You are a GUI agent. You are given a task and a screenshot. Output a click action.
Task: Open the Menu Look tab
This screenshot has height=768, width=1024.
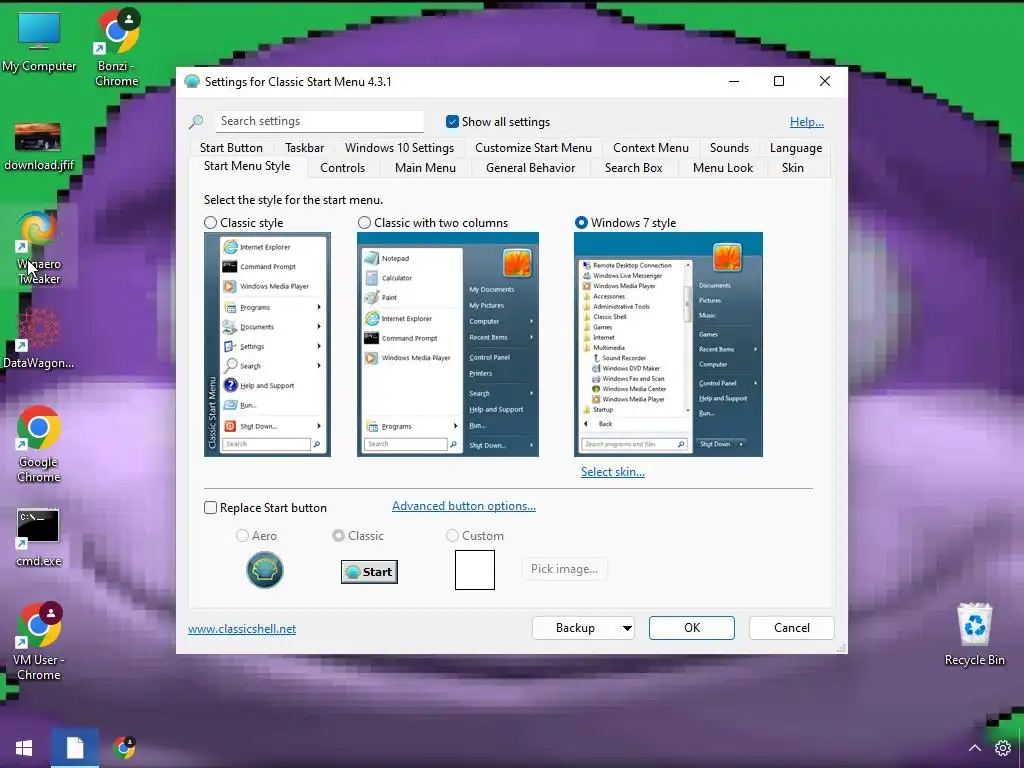[722, 168]
